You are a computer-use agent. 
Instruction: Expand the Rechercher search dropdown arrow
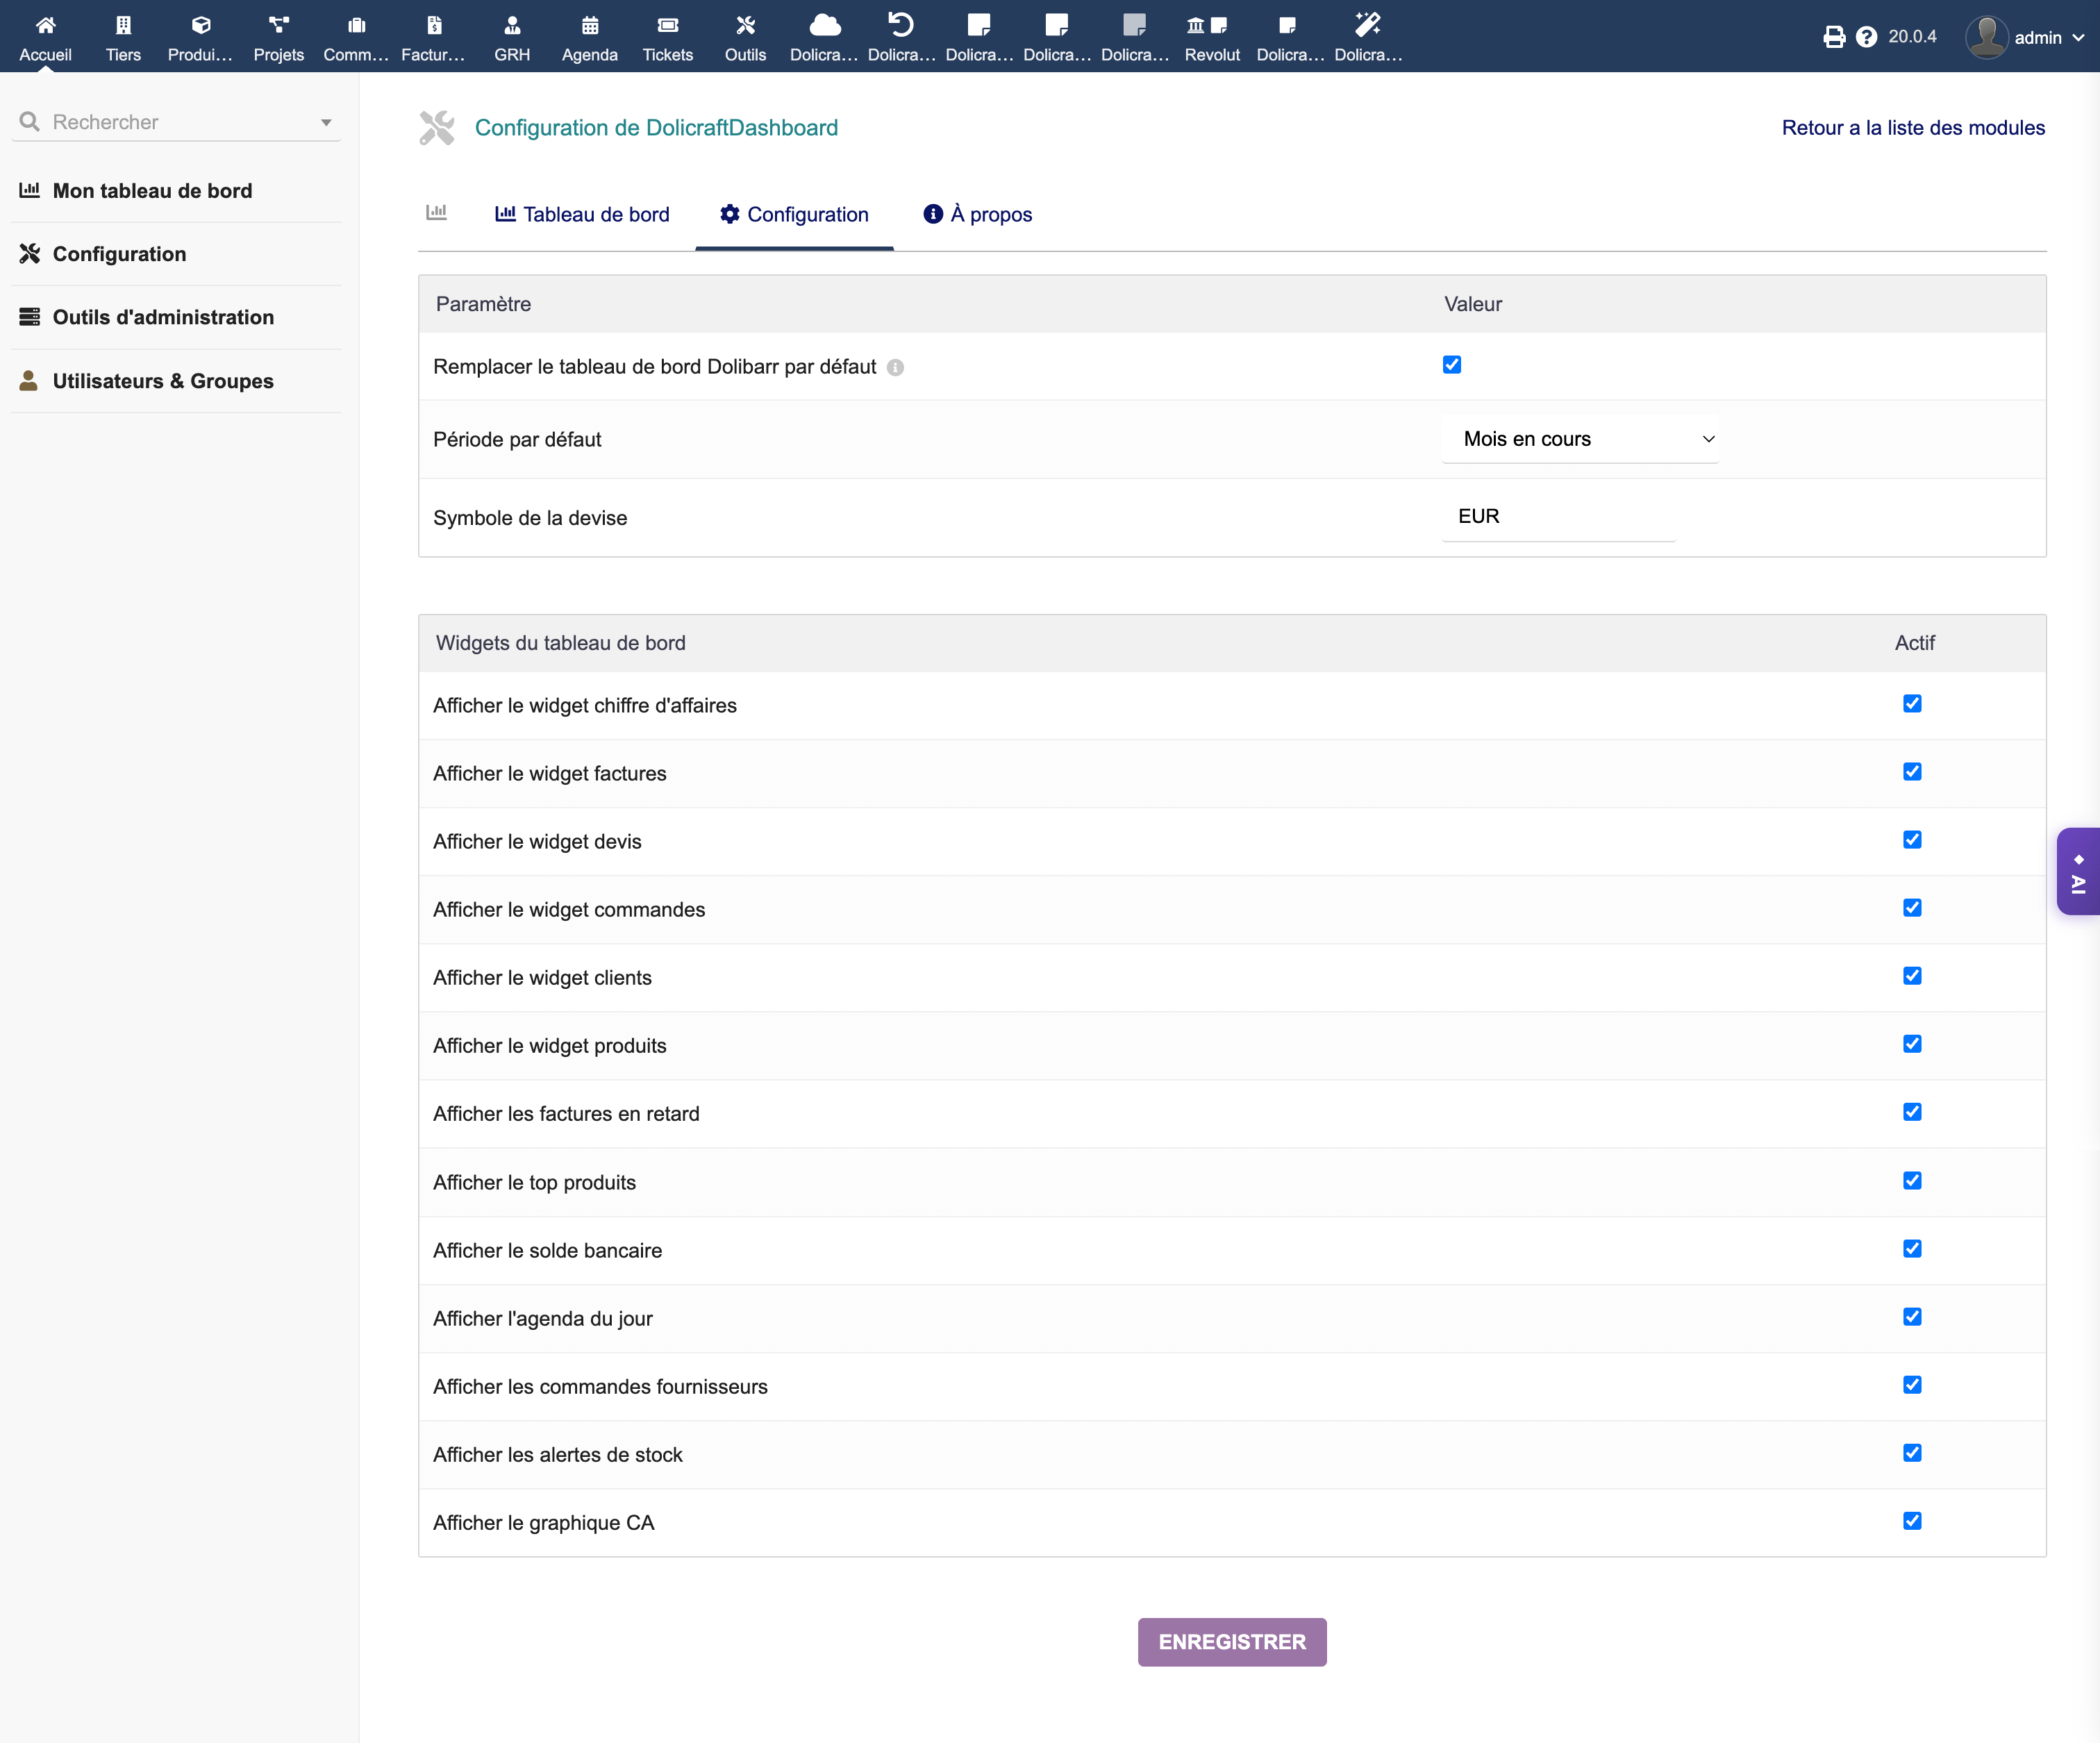[326, 123]
